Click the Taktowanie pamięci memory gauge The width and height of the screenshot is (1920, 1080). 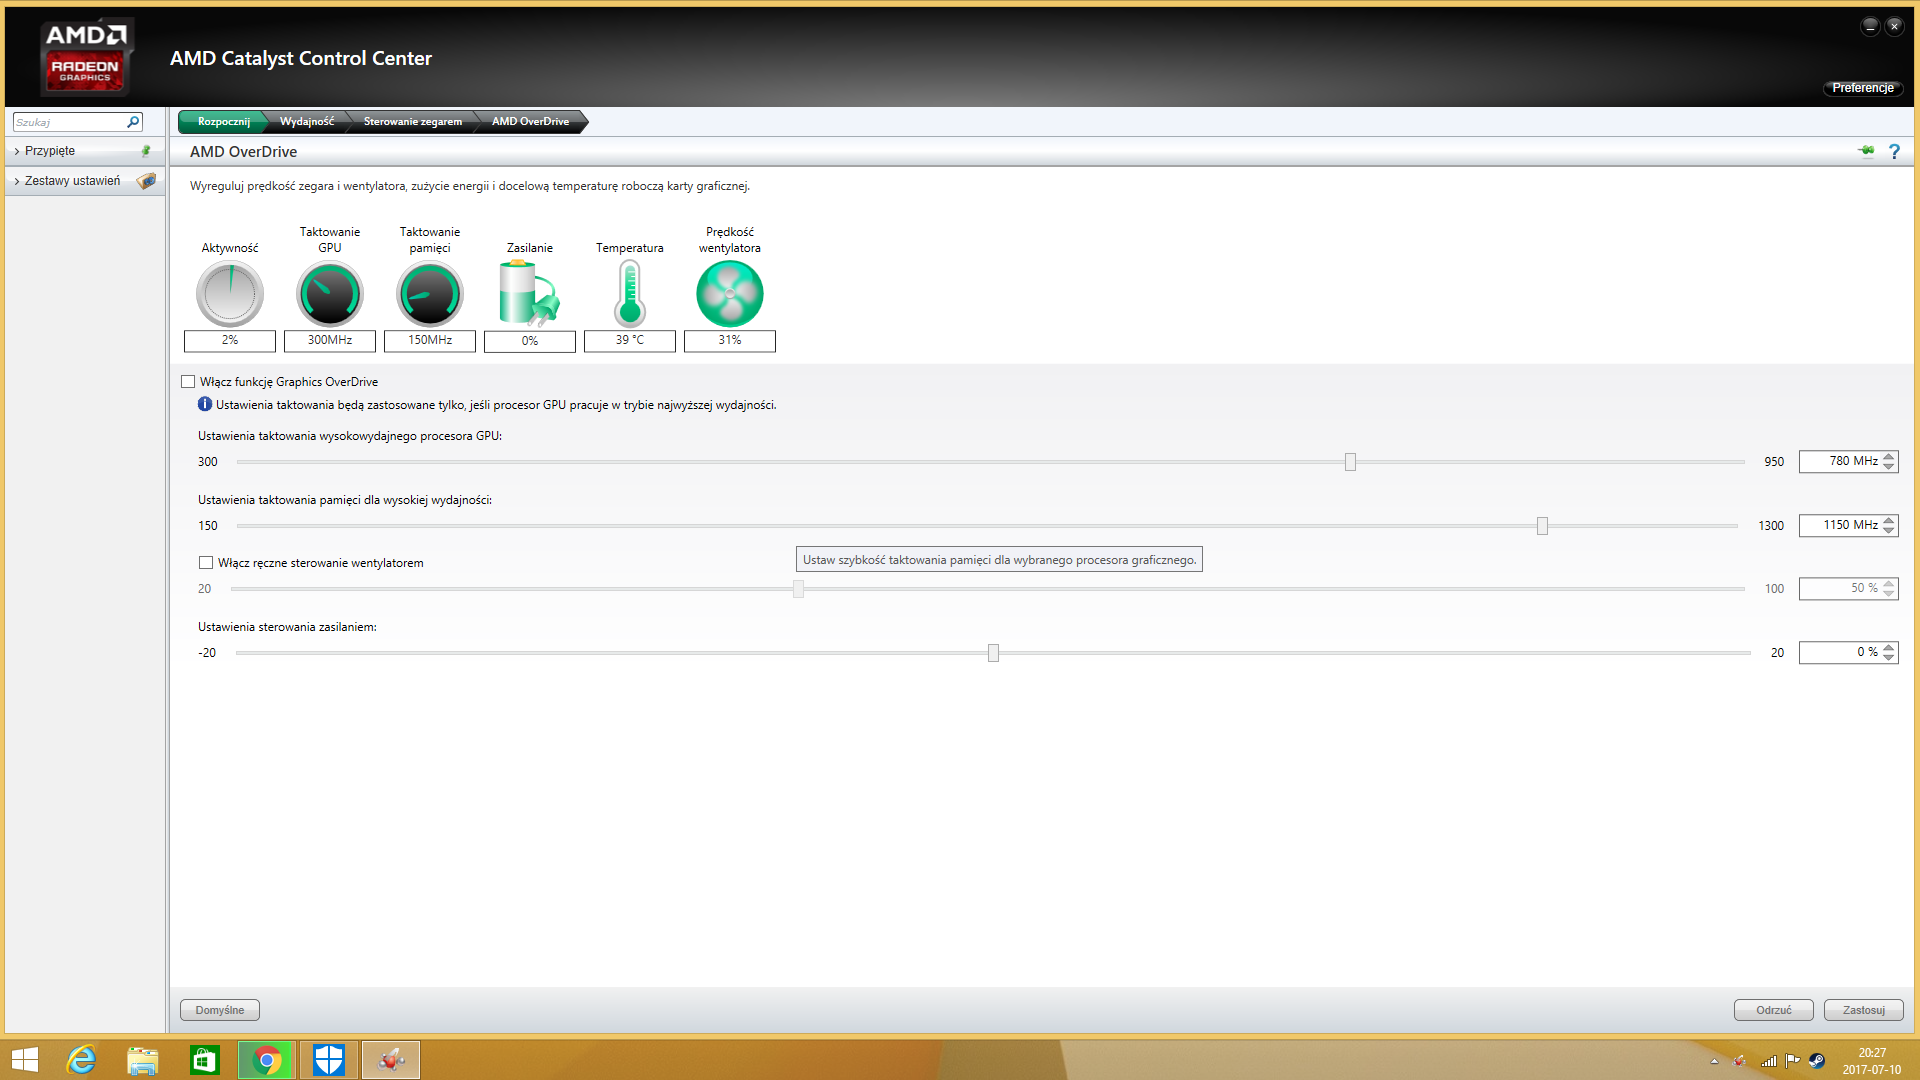point(430,294)
